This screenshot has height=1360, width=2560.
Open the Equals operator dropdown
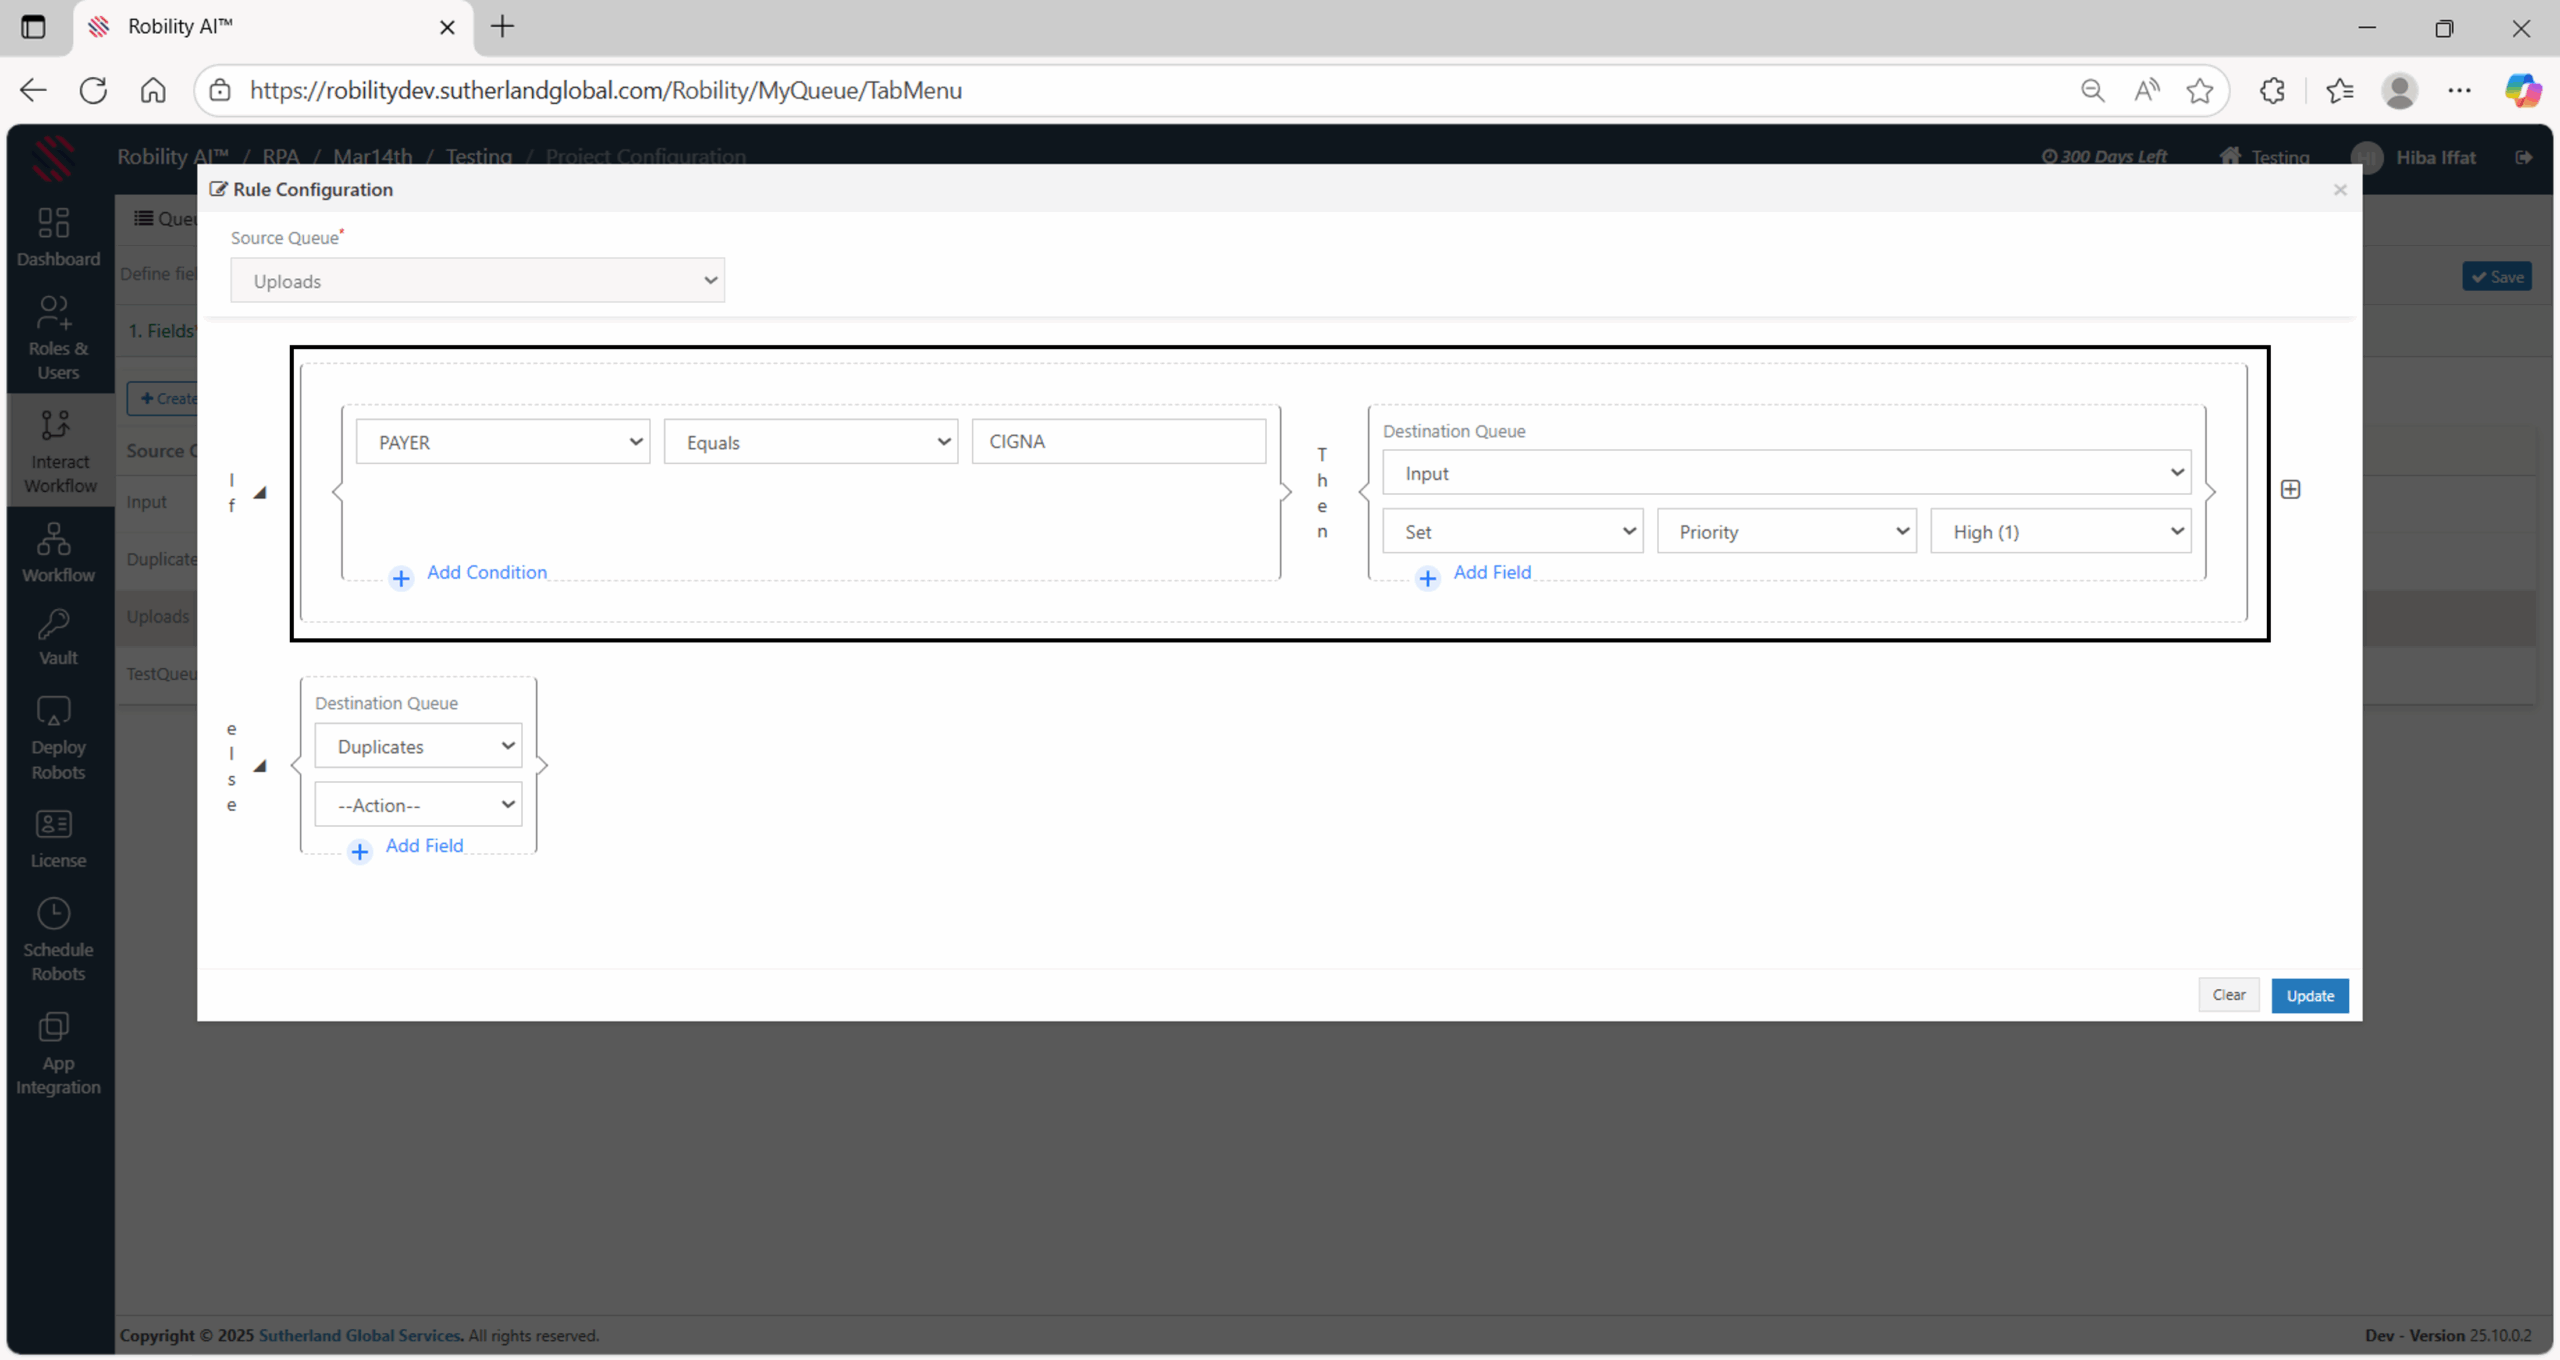tap(810, 442)
